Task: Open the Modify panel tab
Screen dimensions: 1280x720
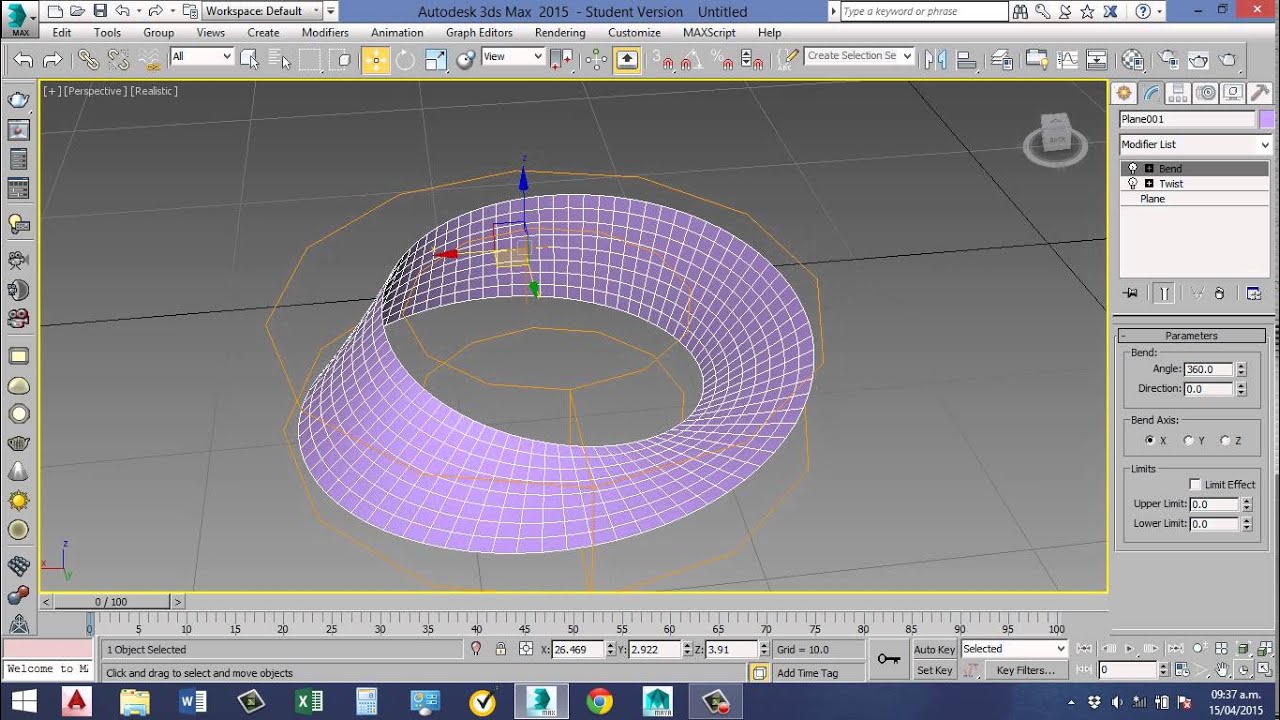Action: pos(1151,93)
